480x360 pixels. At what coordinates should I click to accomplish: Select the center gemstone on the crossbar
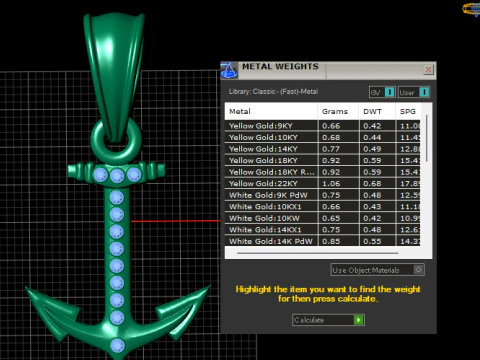coord(117,176)
